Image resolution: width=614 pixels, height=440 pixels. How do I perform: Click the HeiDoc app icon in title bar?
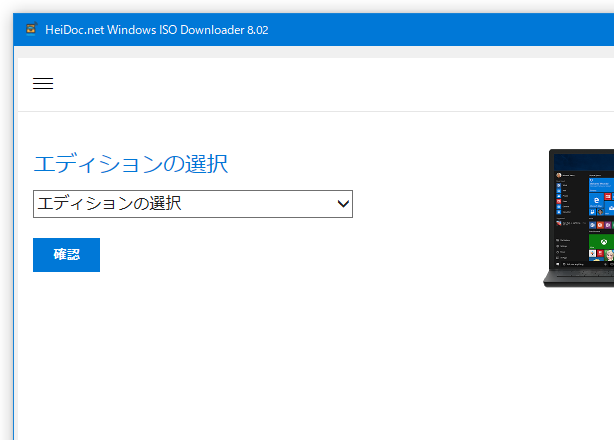tap(31, 29)
